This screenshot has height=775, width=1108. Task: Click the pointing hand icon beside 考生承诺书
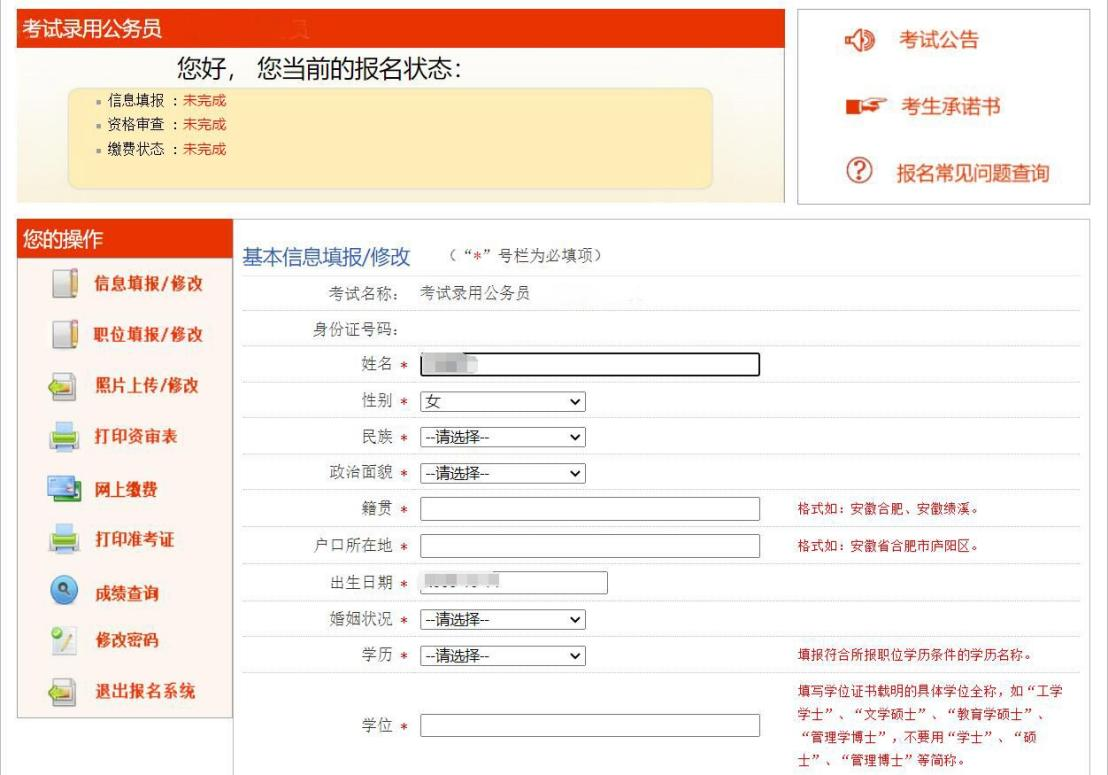click(x=866, y=106)
